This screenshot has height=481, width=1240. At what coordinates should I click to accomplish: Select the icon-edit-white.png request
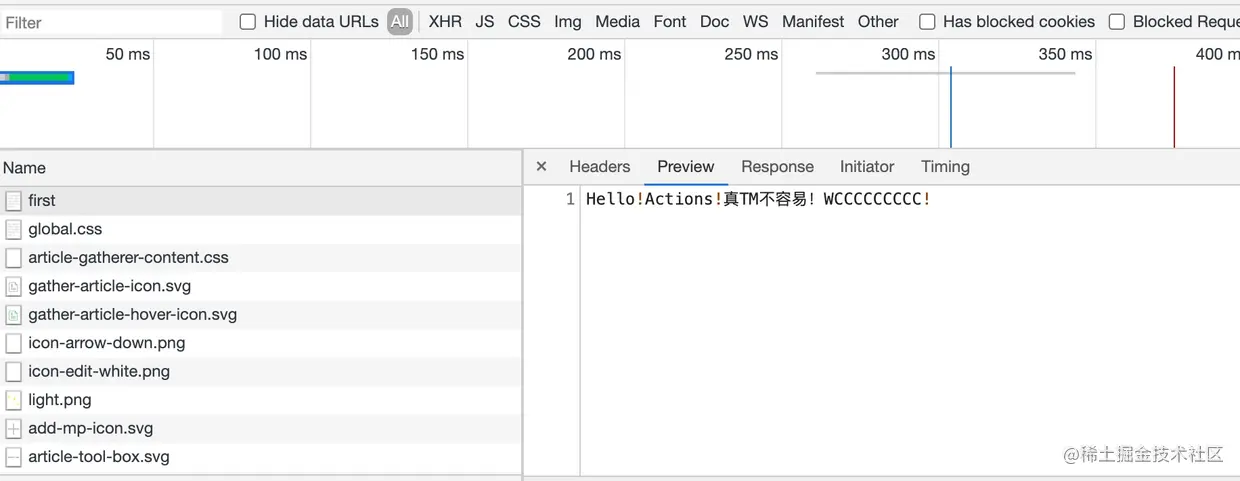260,372
